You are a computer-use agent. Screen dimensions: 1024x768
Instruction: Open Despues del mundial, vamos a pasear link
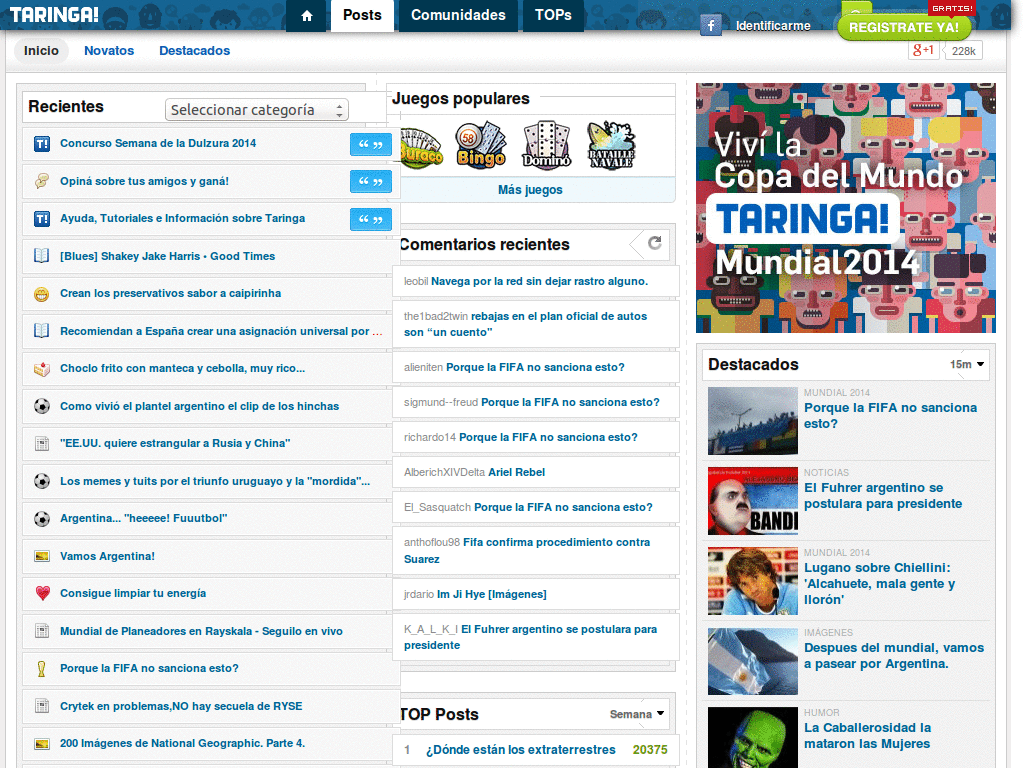coord(894,656)
